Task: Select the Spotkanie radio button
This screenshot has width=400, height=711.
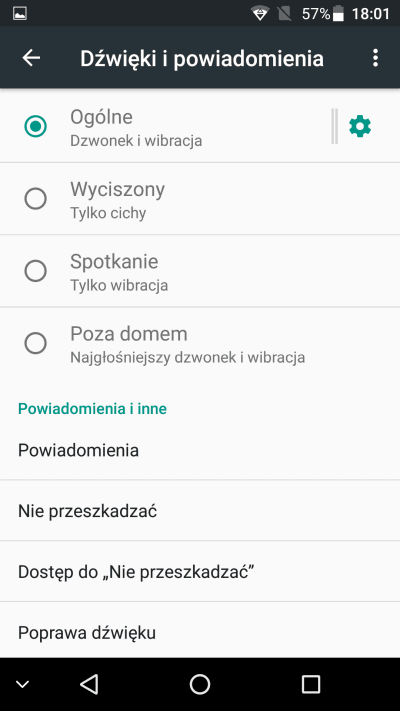Action: 35,271
